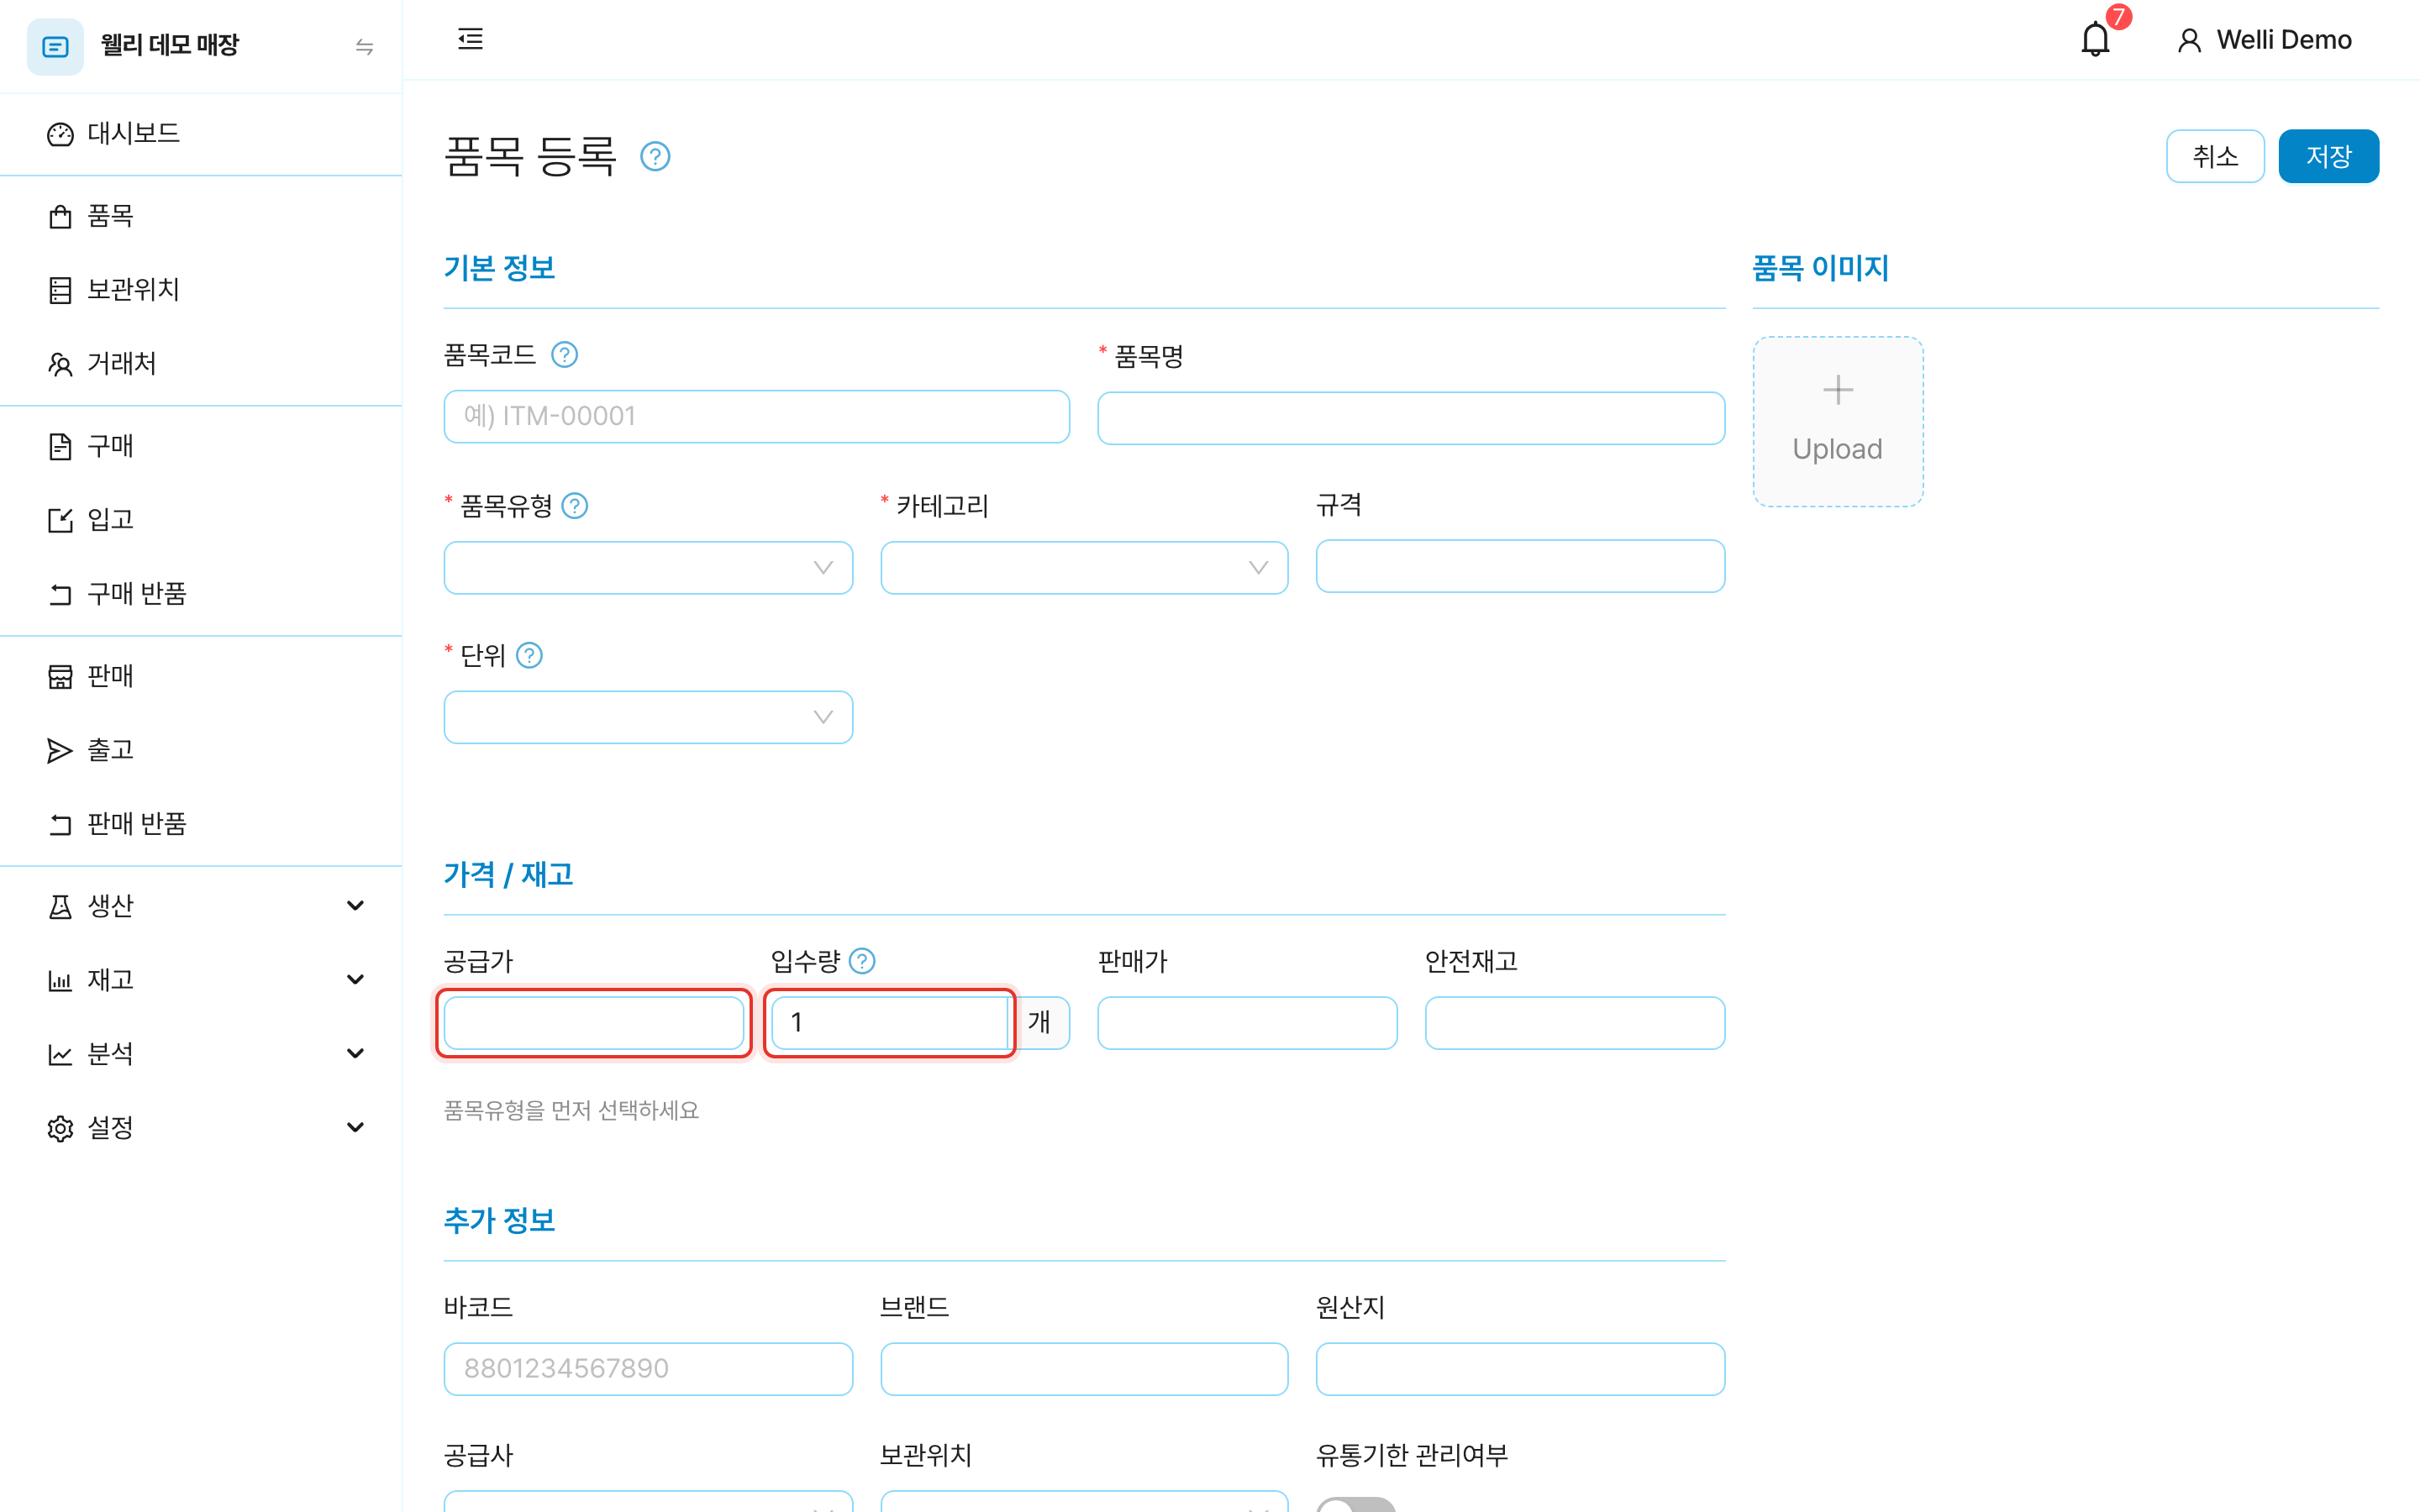Viewport: 2420px width, 1512px height.
Task: Open the 카테고리 dropdown
Action: click(1084, 567)
